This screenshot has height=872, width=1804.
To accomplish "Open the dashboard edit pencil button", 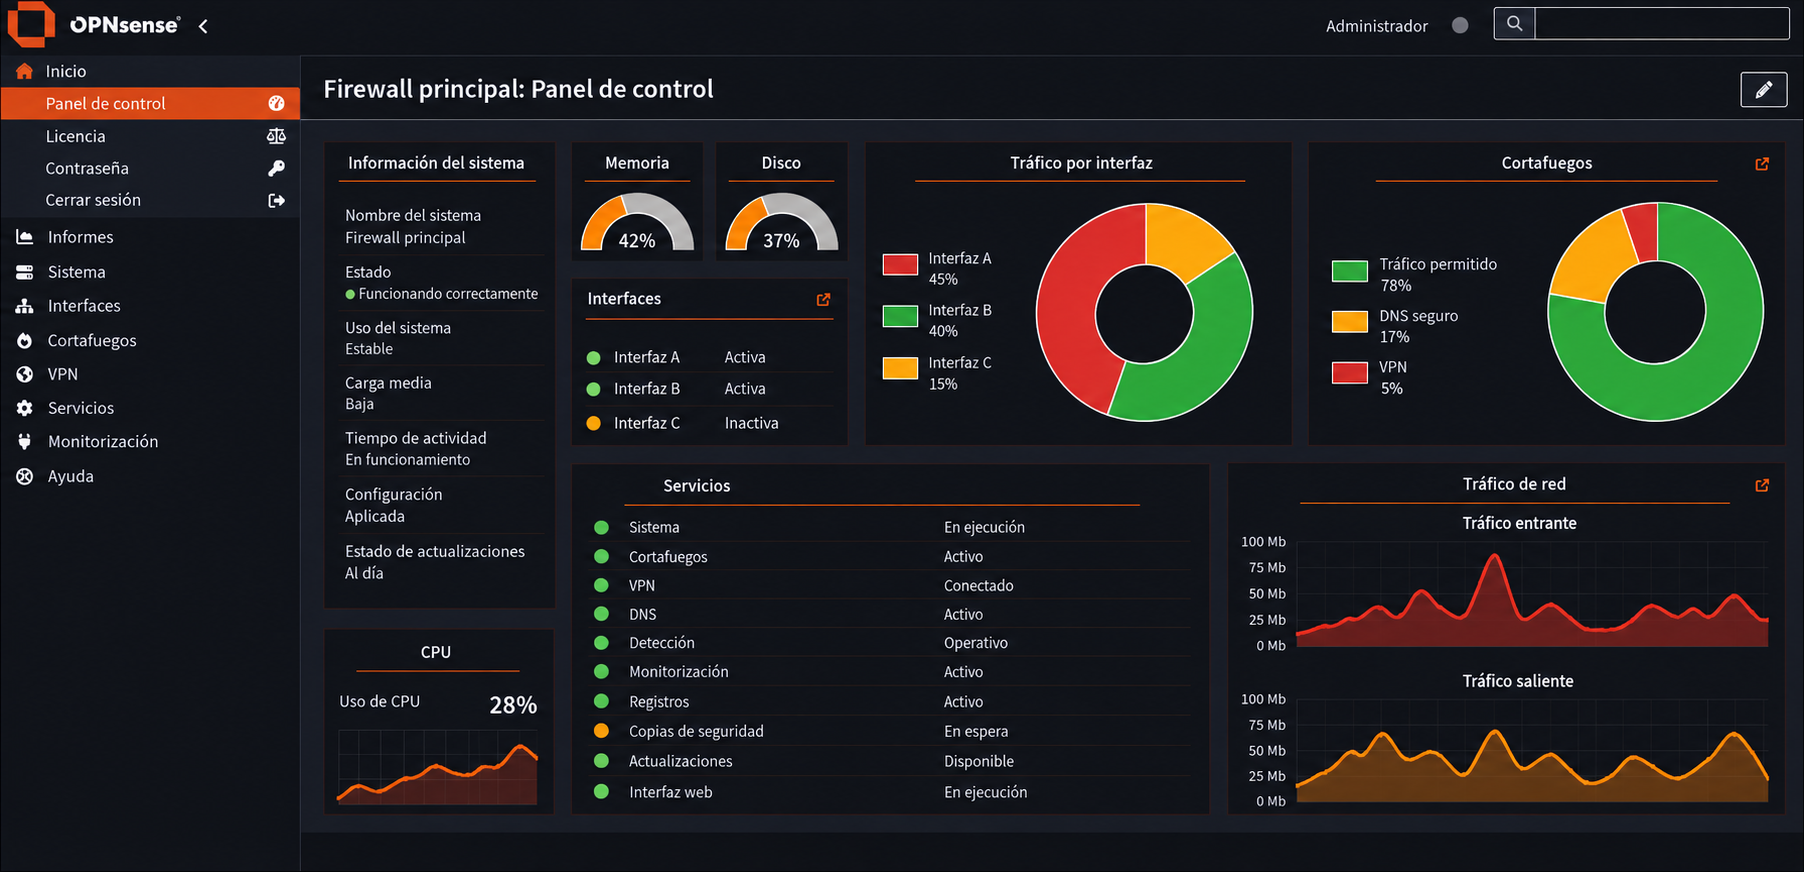I will coord(1763,90).
